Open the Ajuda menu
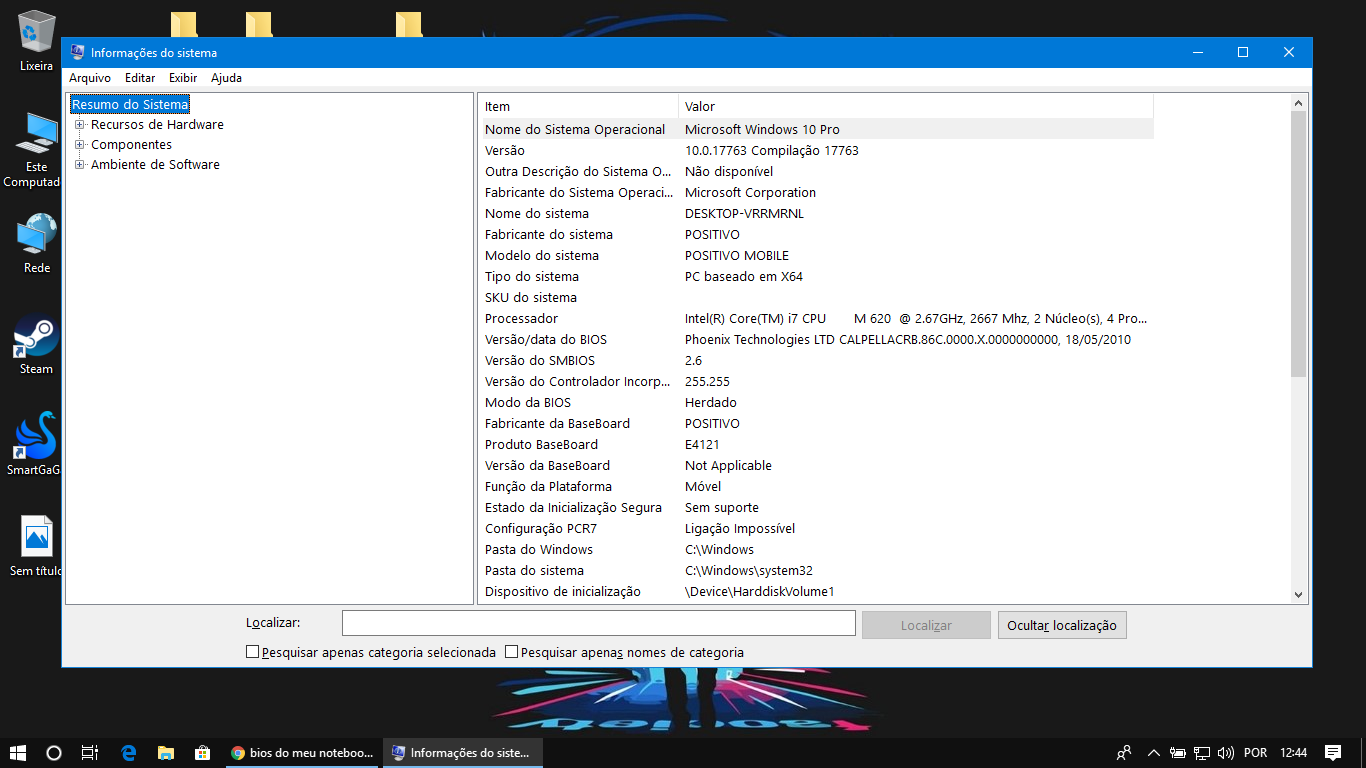Screen dimensions: 1366x768 pos(226,78)
